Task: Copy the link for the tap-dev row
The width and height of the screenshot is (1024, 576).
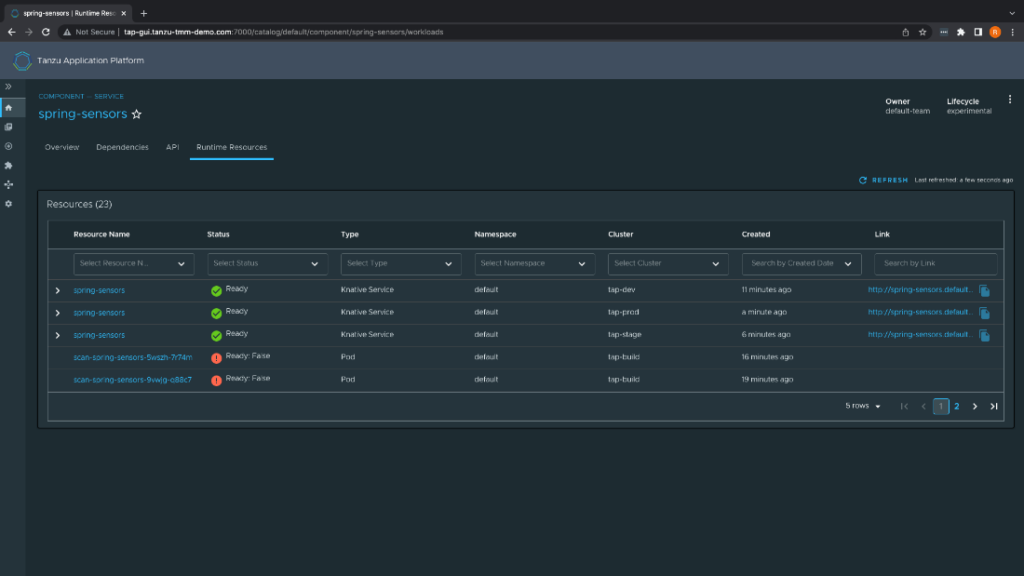Action: [984, 291]
